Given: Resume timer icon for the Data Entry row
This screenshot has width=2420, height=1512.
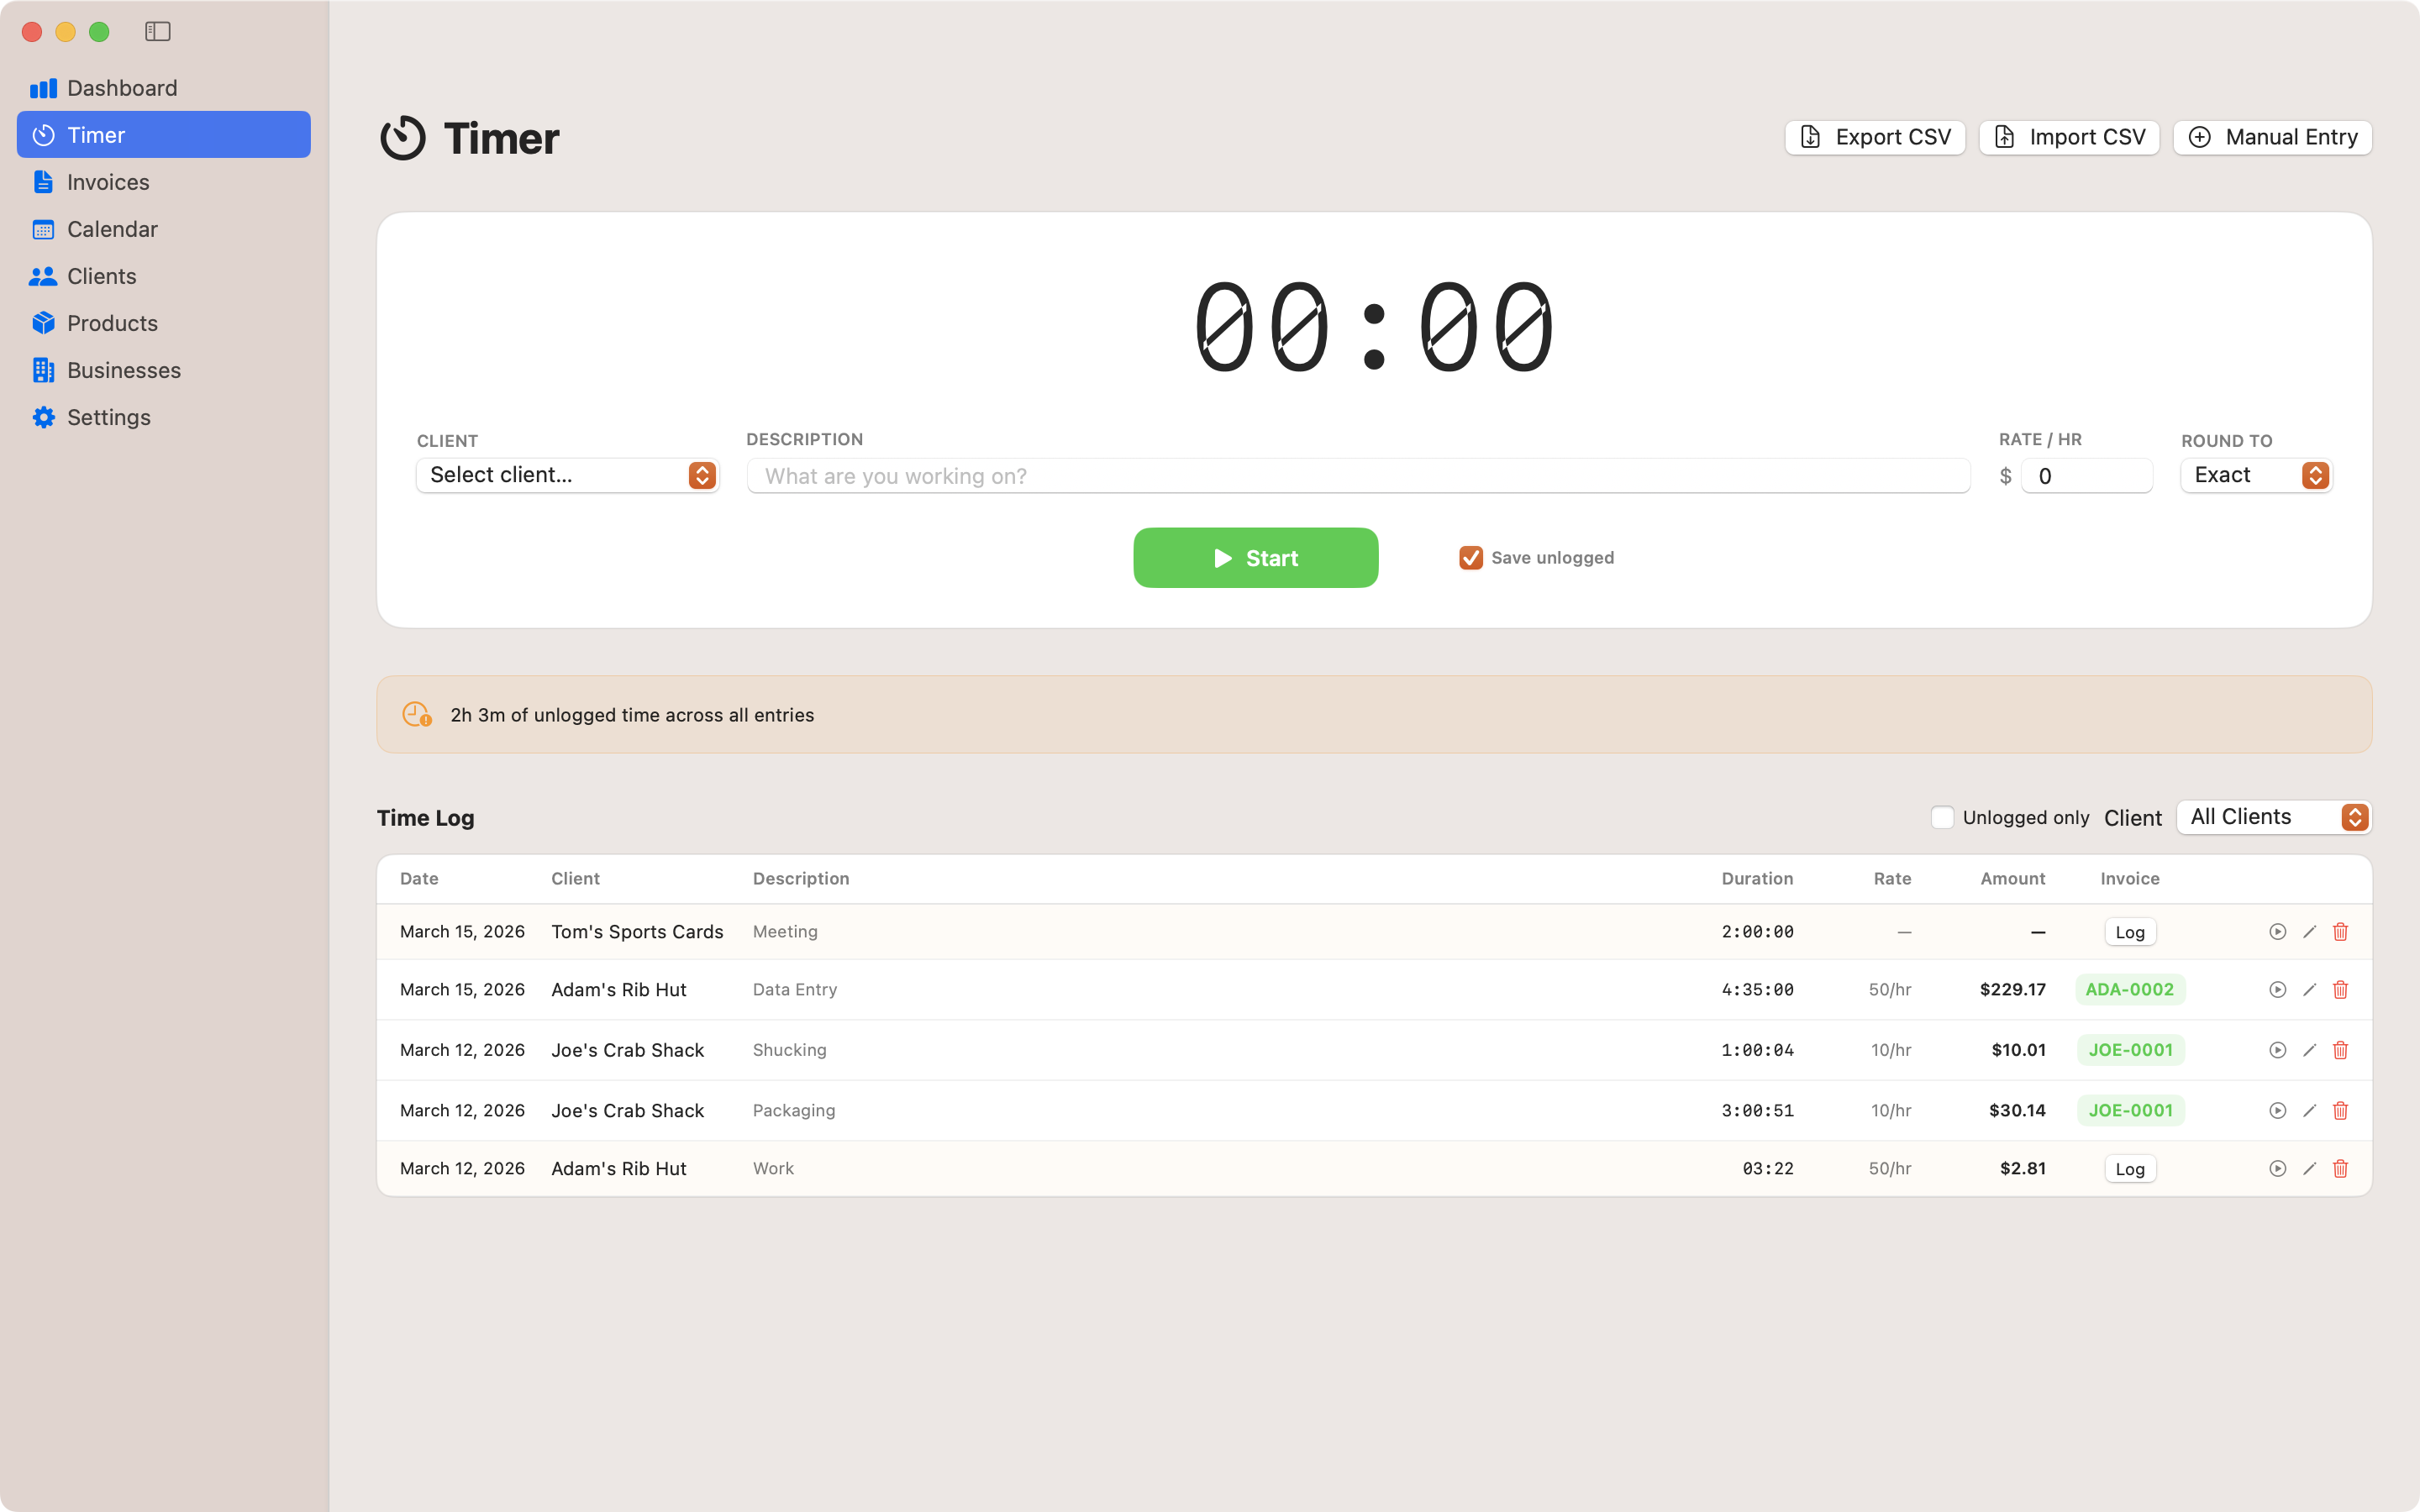Looking at the screenshot, I should [x=2277, y=990].
